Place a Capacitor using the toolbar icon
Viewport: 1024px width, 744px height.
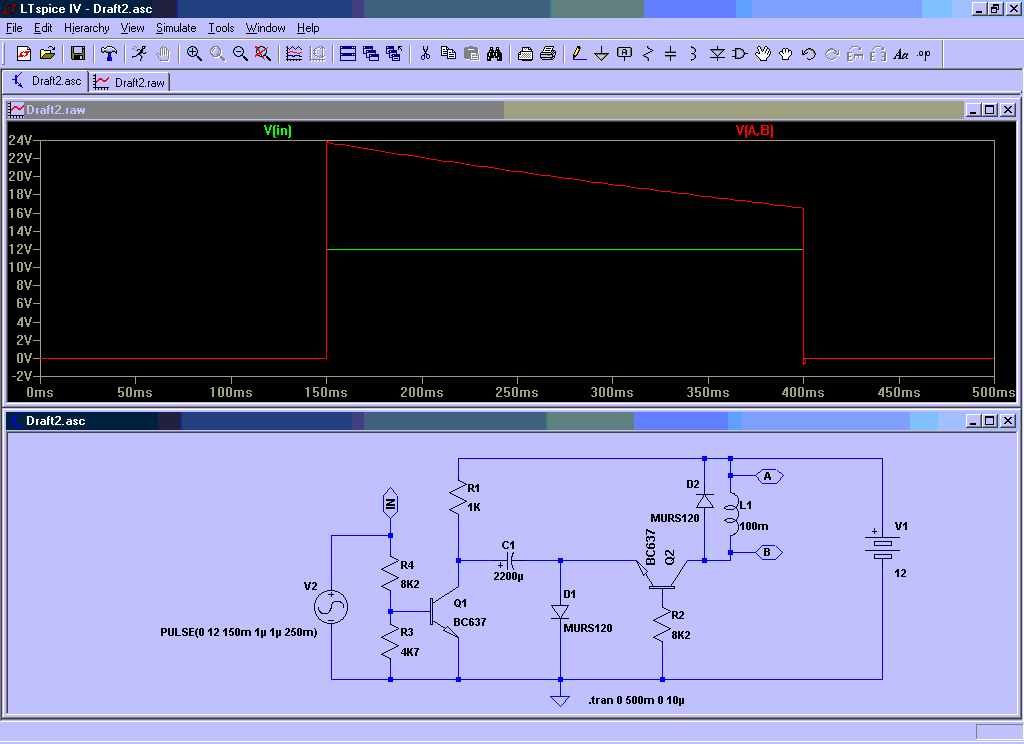click(x=671, y=54)
